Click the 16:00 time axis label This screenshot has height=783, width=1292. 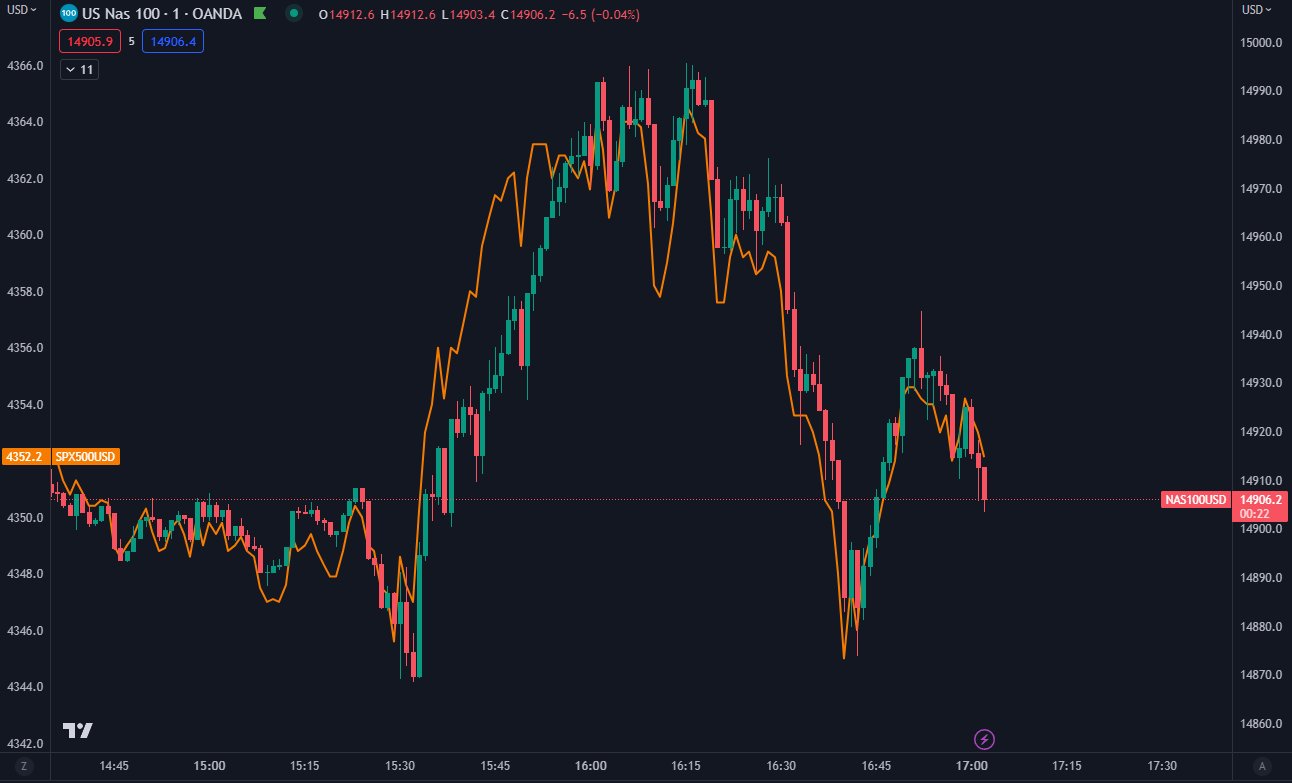(591, 766)
